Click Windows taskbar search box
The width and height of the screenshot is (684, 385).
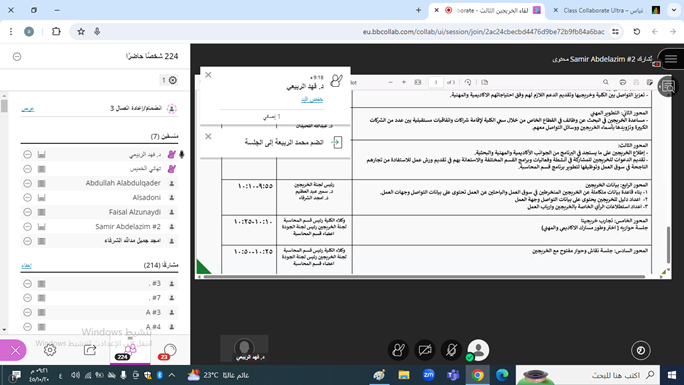pos(588,375)
